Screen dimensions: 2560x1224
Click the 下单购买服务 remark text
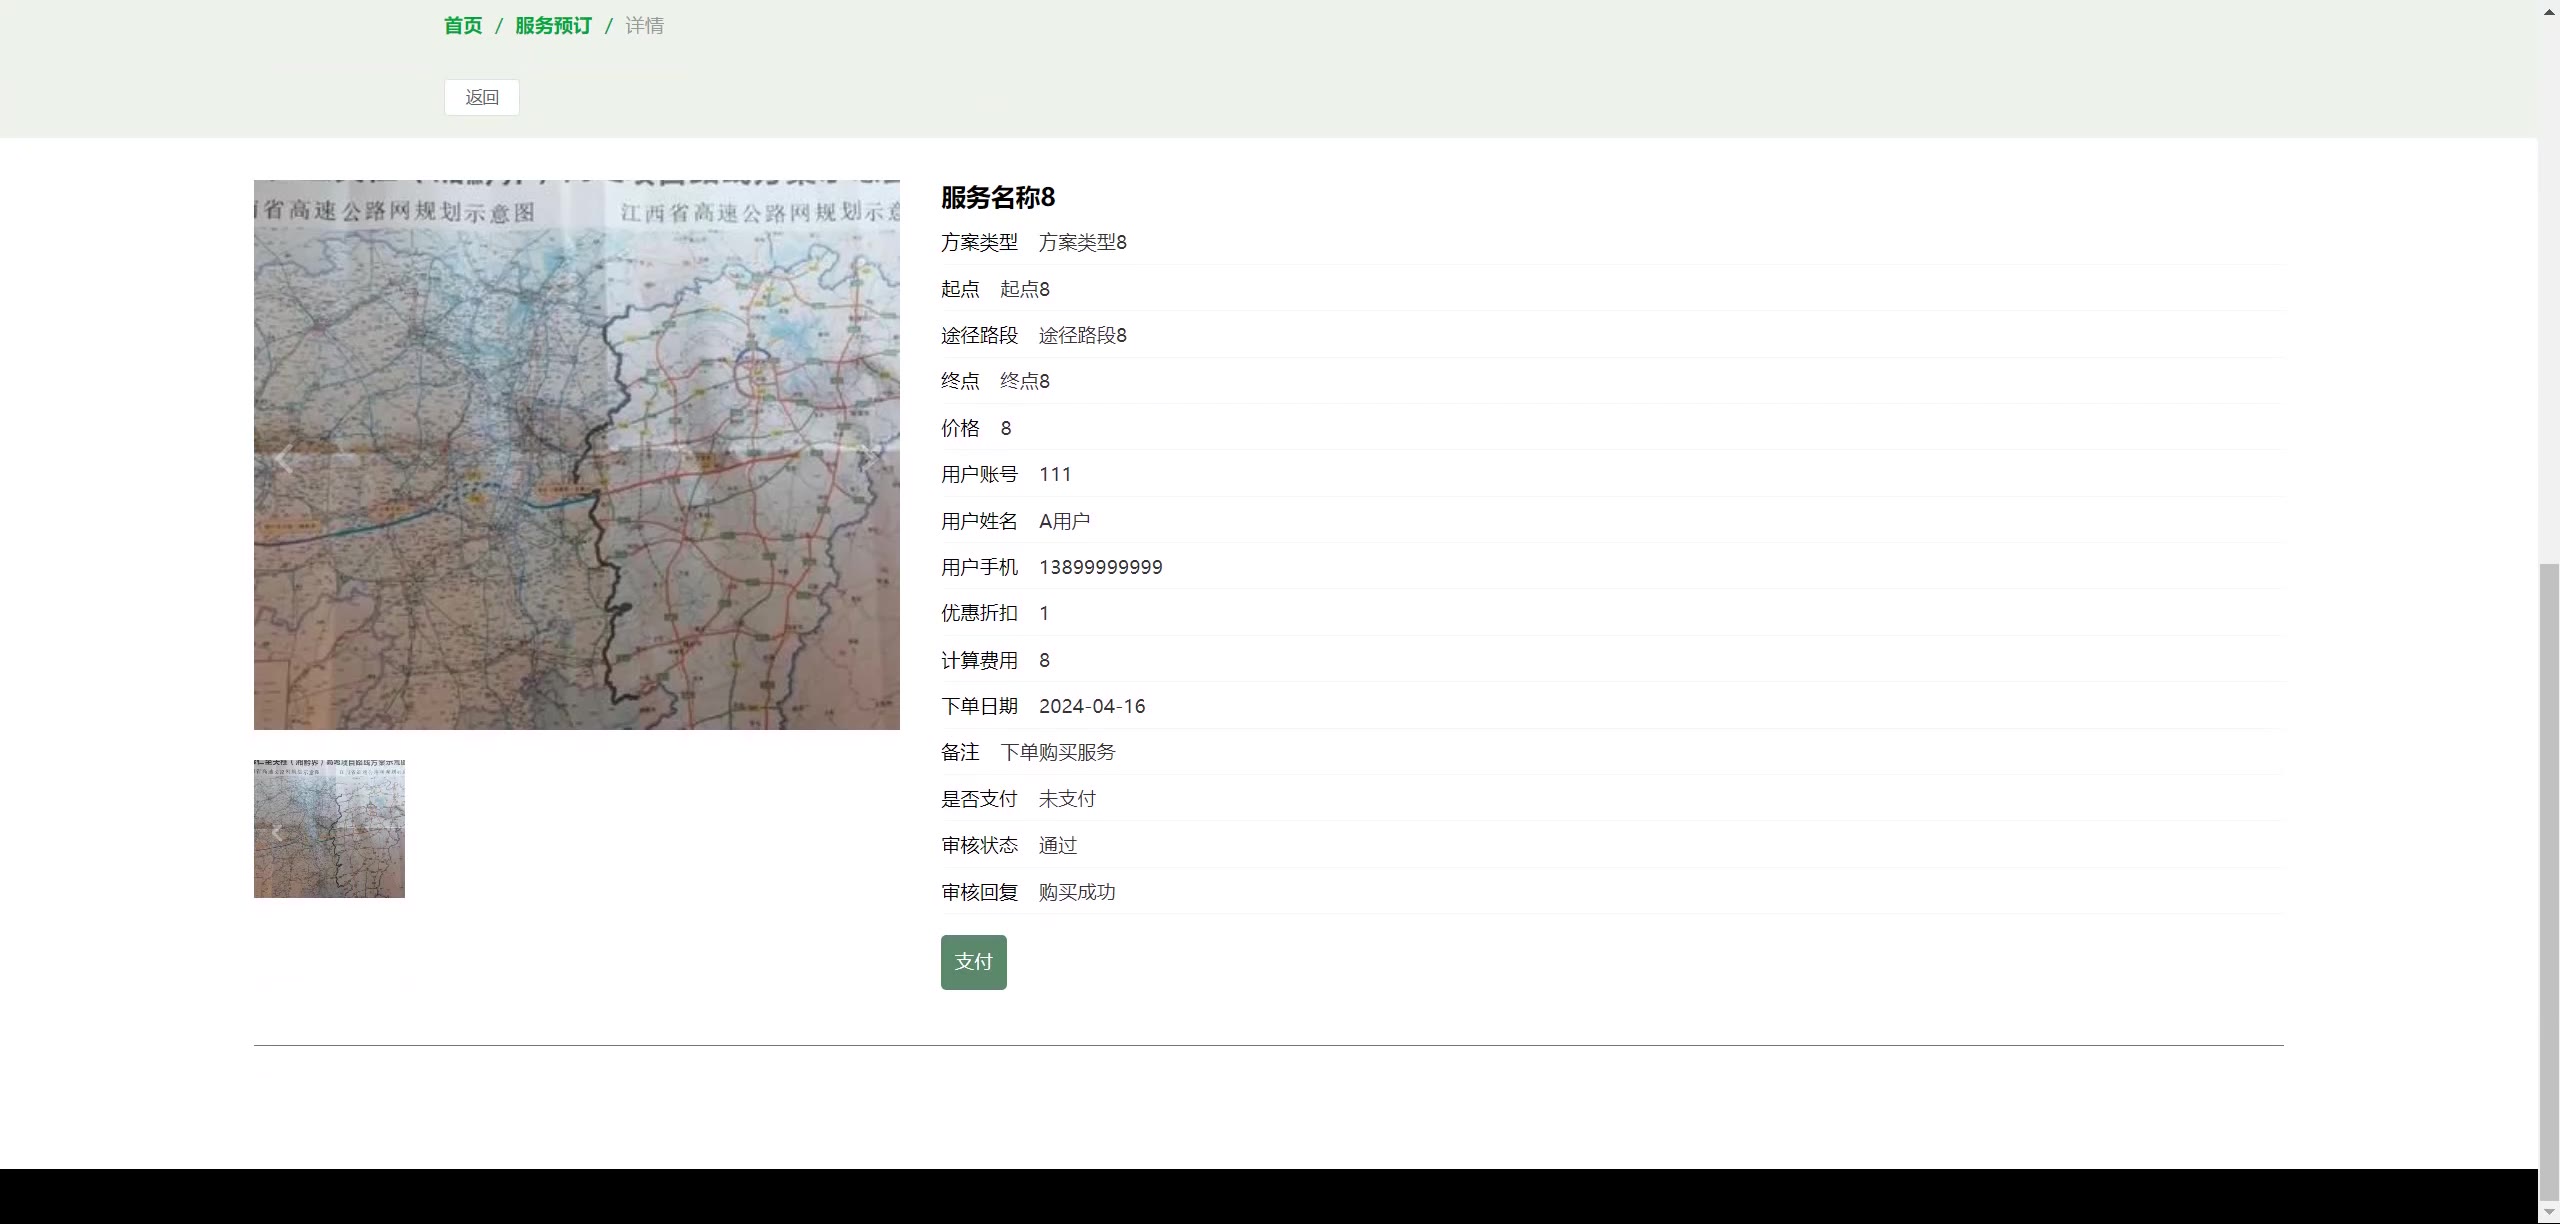point(1057,752)
